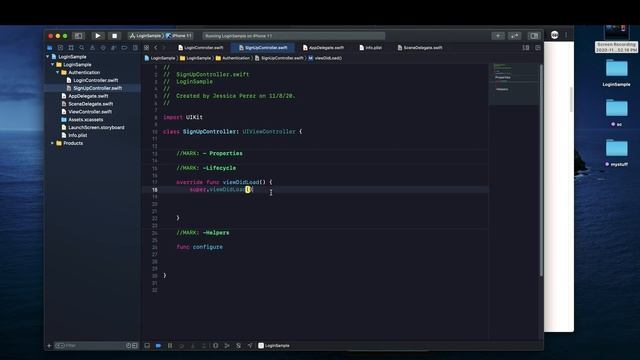This screenshot has width=640, height=360.
Task: Pause program execution button in debug bar
Action: (170, 346)
